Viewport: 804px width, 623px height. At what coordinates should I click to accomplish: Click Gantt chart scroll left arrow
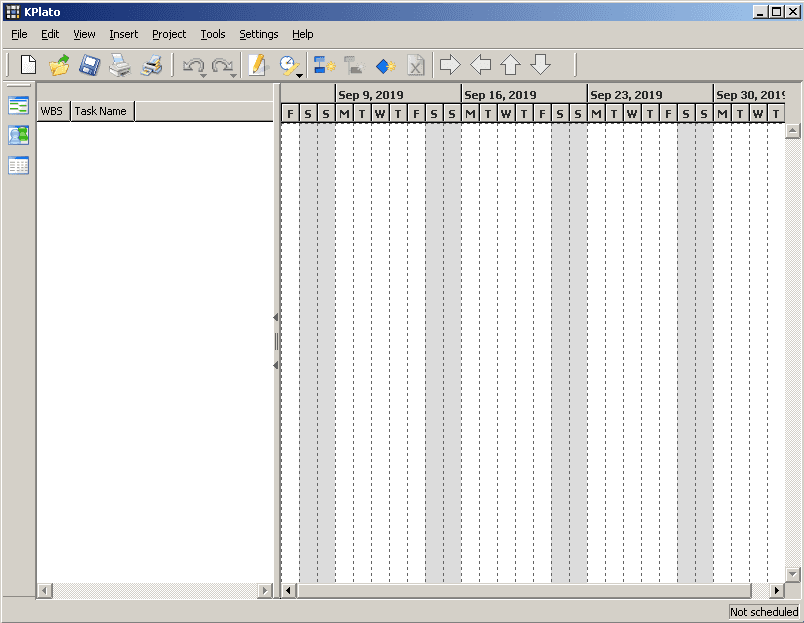(x=289, y=591)
